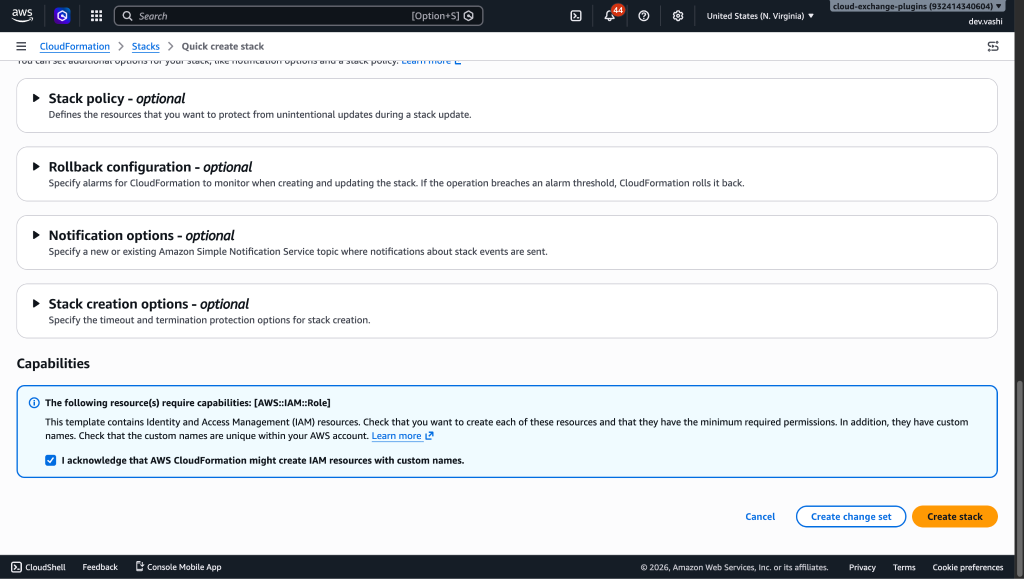The height and width of the screenshot is (579, 1024).
Task: Open CloudShell from the top bar icon
Action: pyautogui.click(x=576, y=16)
